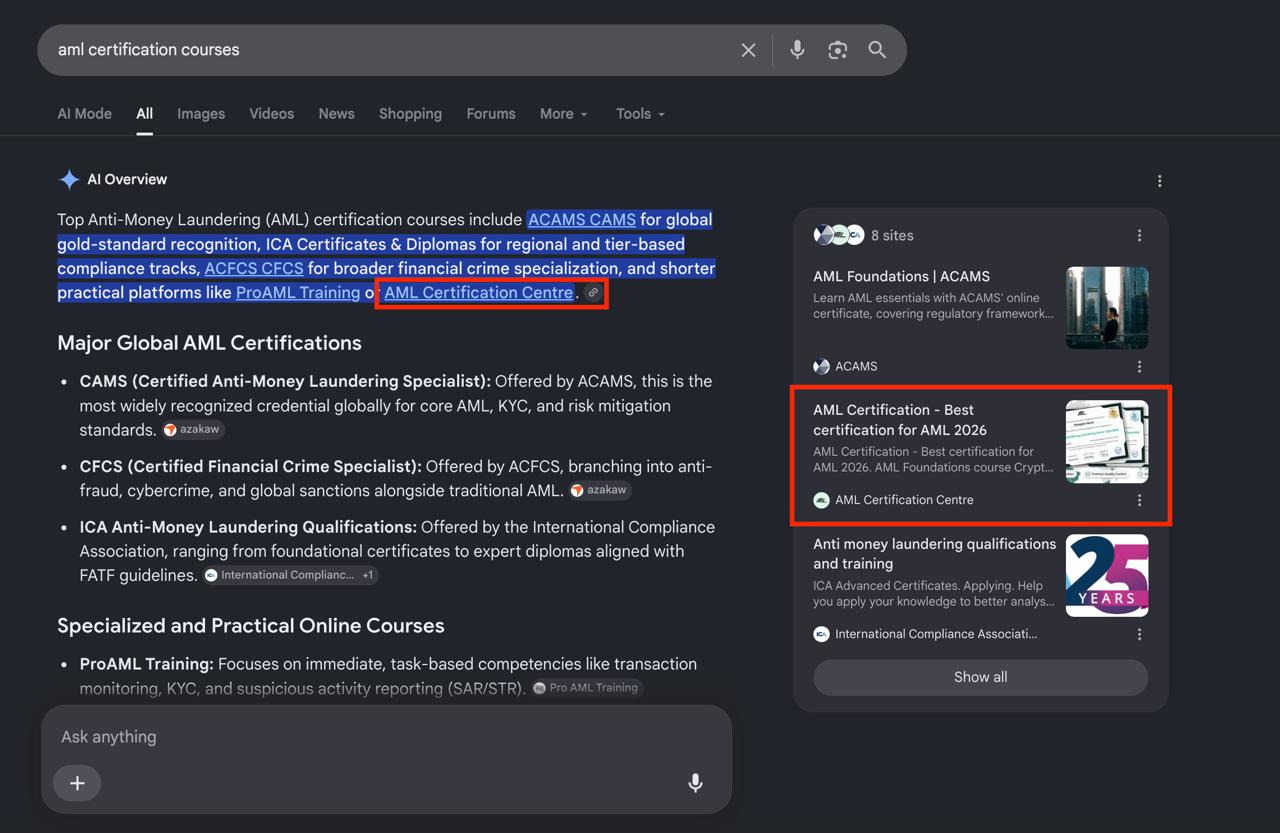Switch to the Forums tab
Image resolution: width=1280 pixels, height=833 pixels.
(491, 114)
